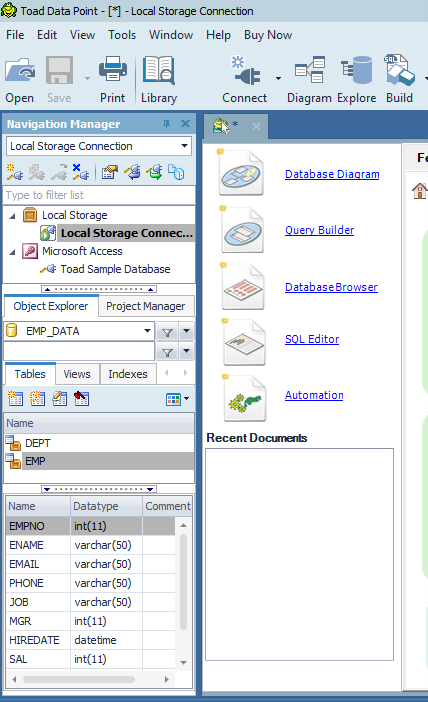Click the new connection starred plug icon
The image size is (428, 702).
[15, 172]
